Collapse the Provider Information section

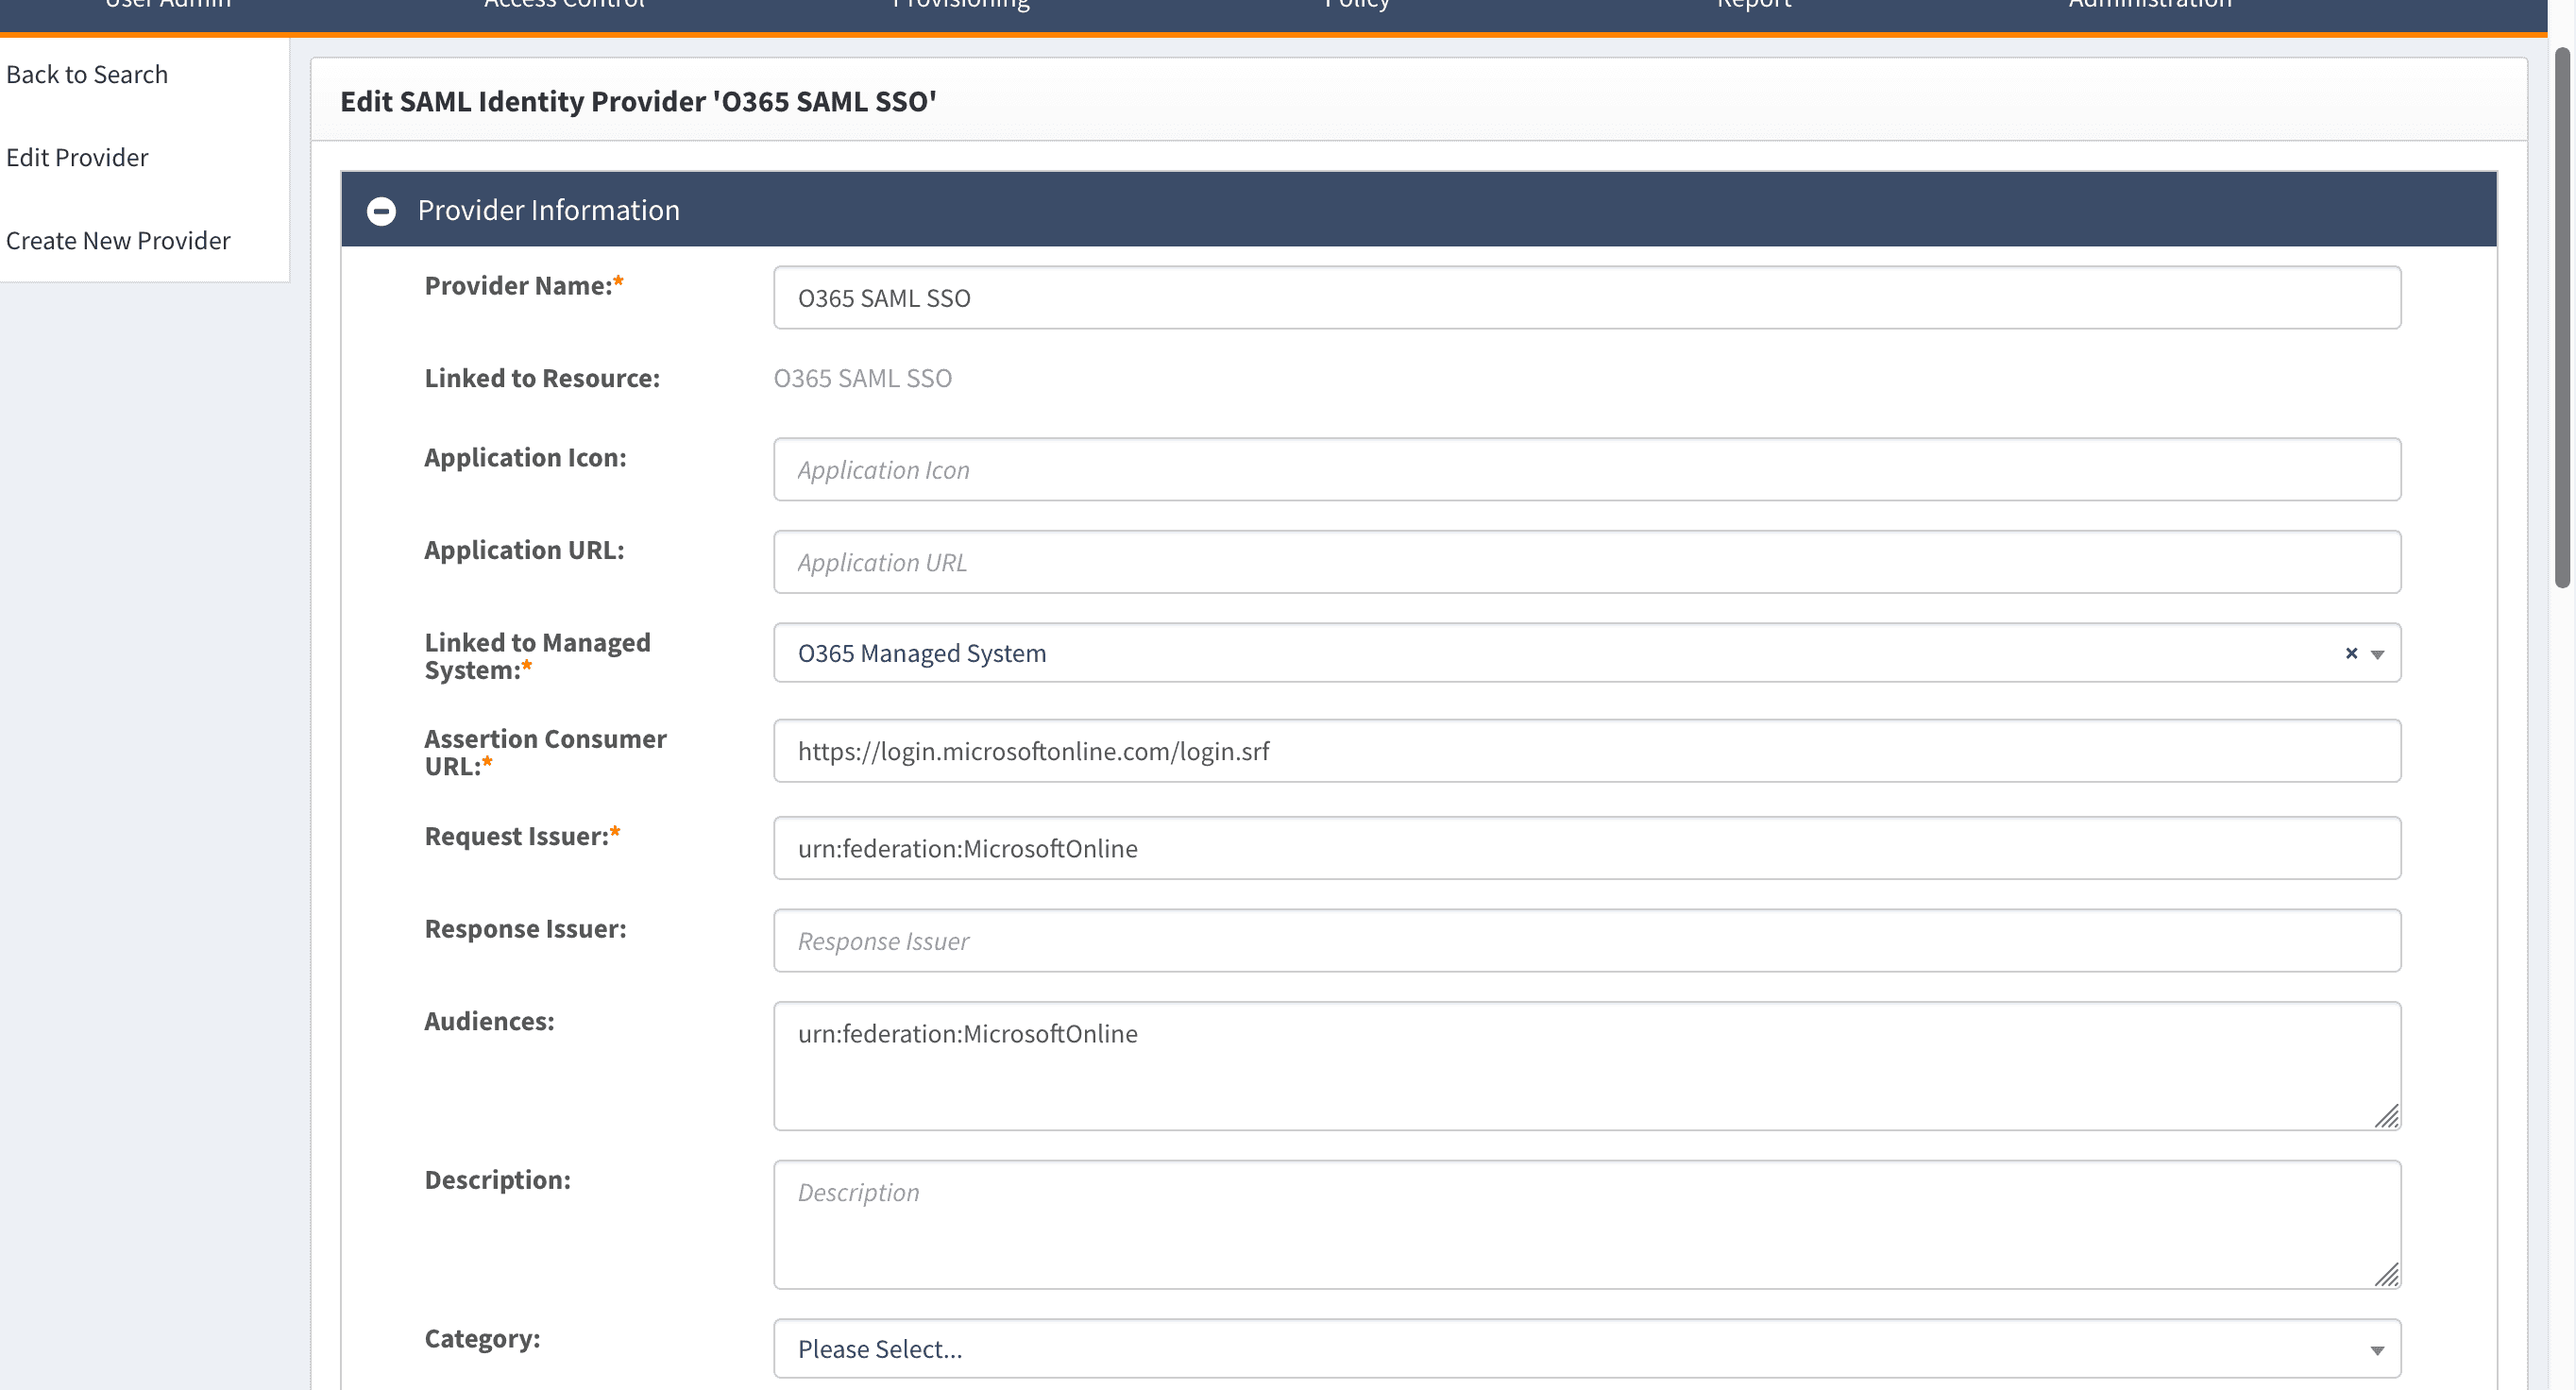coord(381,211)
